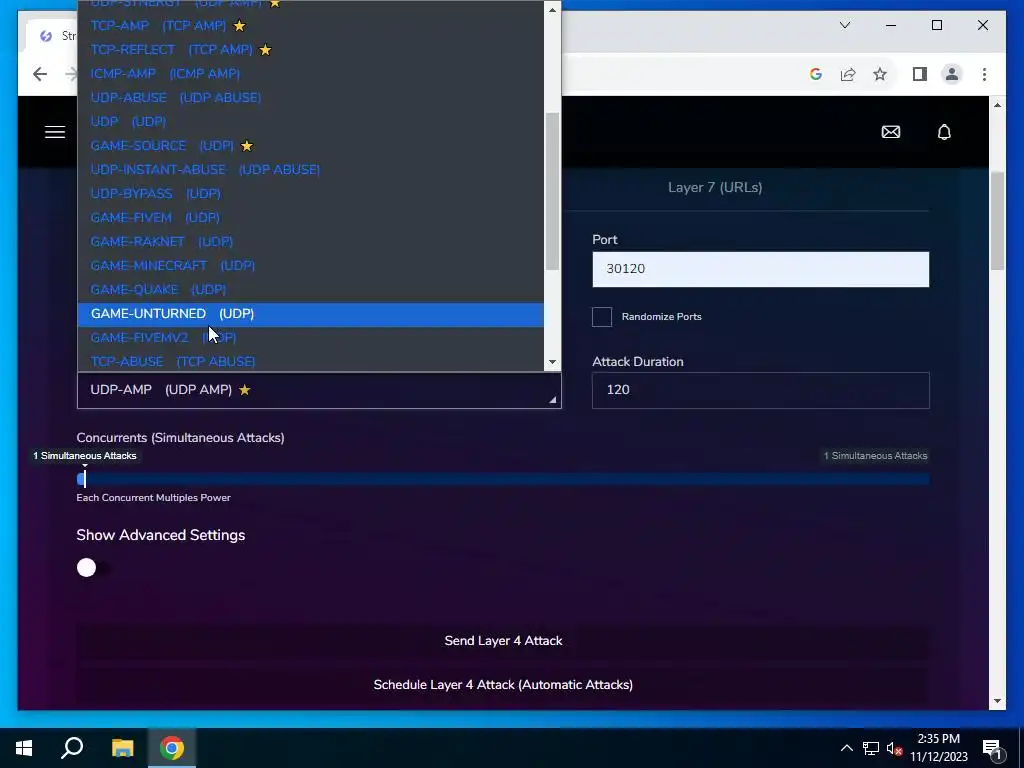The height and width of the screenshot is (768, 1024).
Task: Choose GAME-FIVEM (UDP) option
Action: 310,217
